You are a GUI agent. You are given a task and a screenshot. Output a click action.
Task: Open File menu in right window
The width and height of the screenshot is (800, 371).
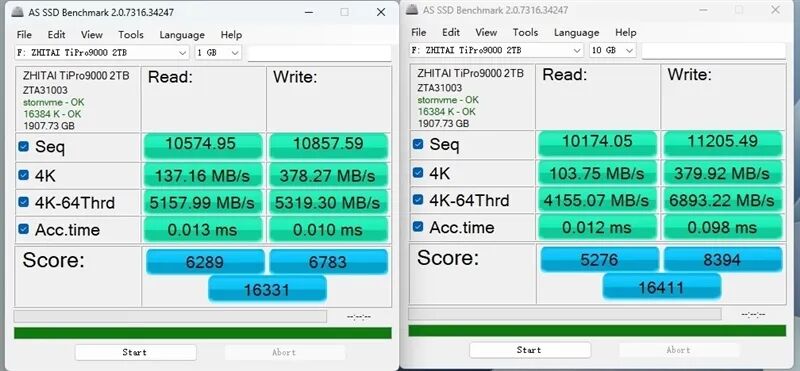click(418, 32)
